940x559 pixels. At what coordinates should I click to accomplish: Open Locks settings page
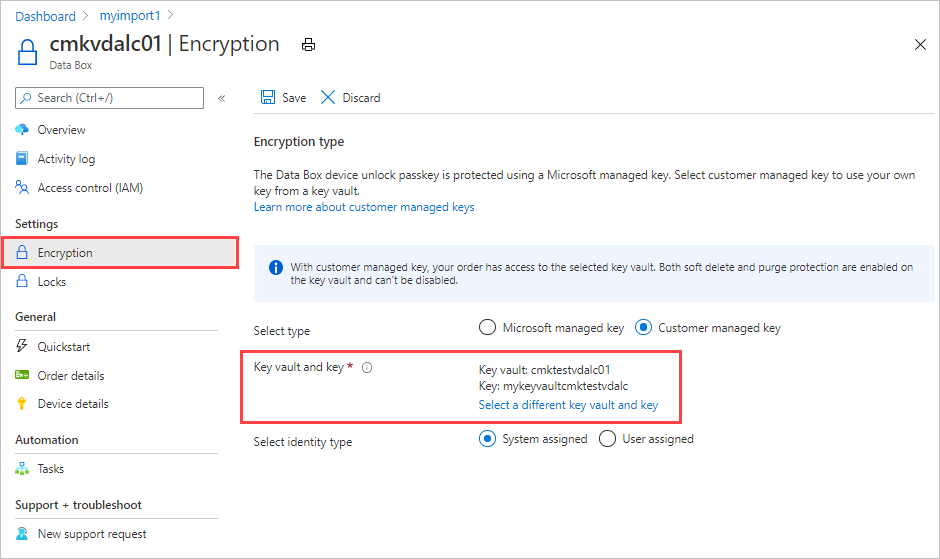coord(51,282)
